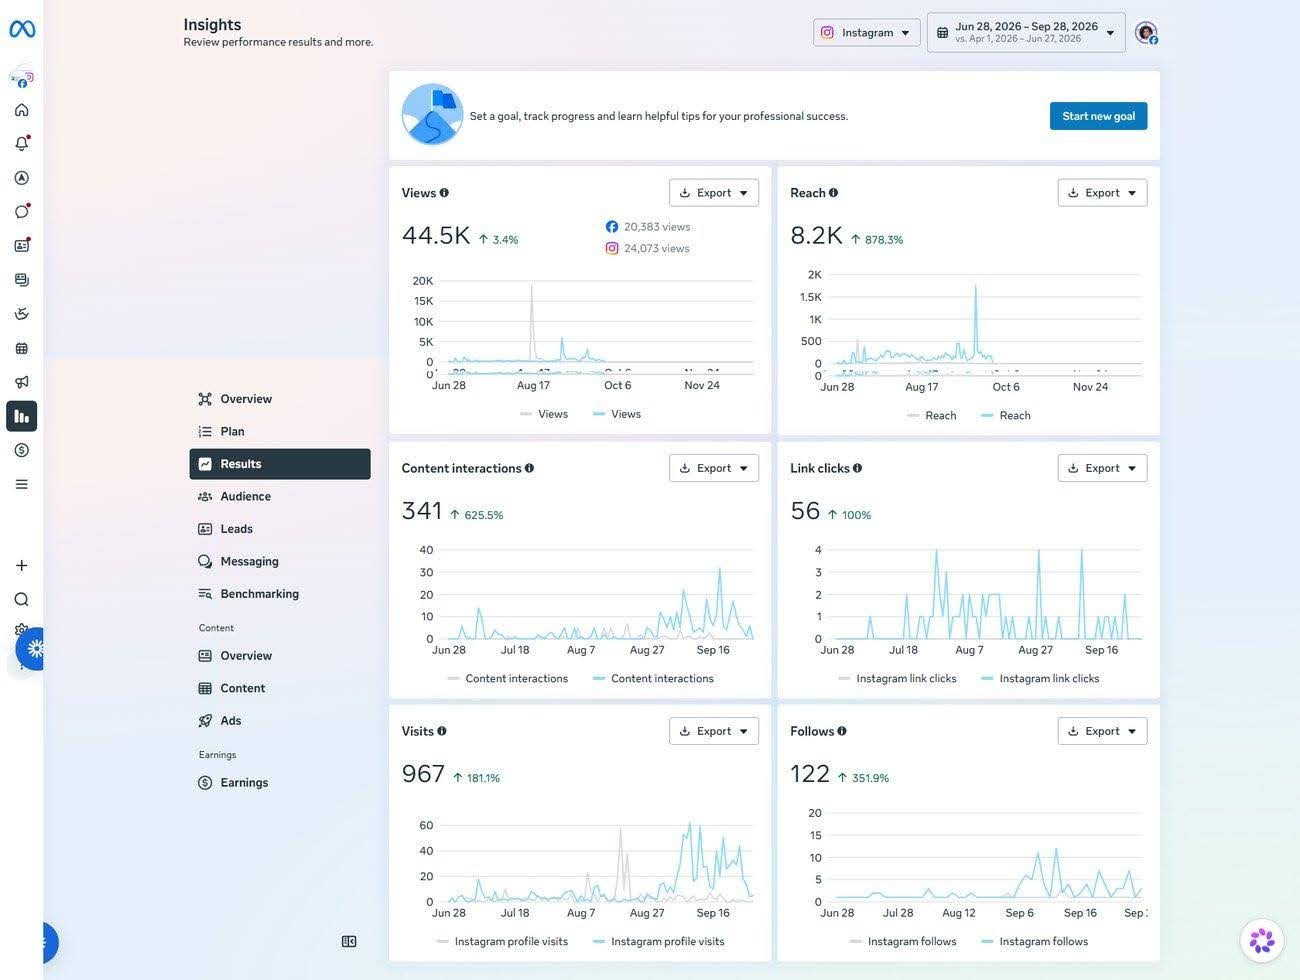Open the Reach Export dropdown

tap(1102, 193)
